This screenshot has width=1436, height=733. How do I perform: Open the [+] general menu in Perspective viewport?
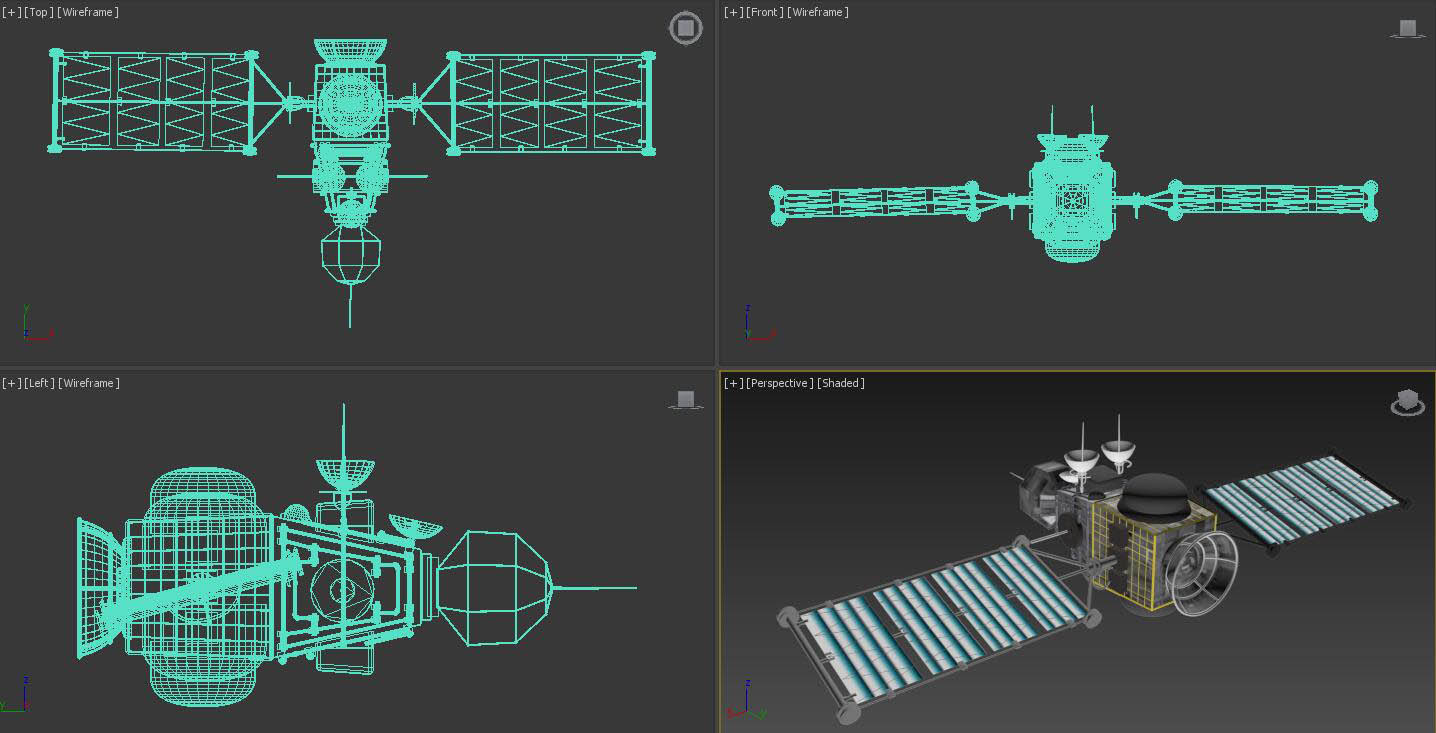pos(733,383)
